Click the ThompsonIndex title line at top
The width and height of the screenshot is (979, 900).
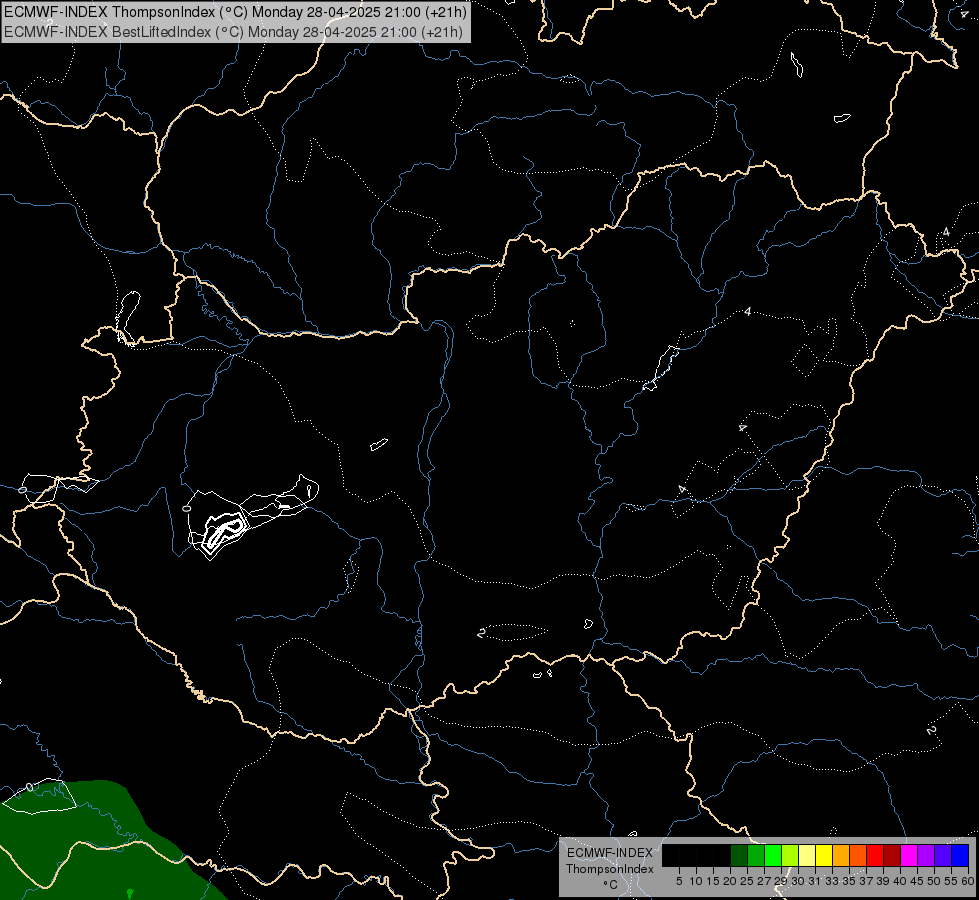(235, 11)
